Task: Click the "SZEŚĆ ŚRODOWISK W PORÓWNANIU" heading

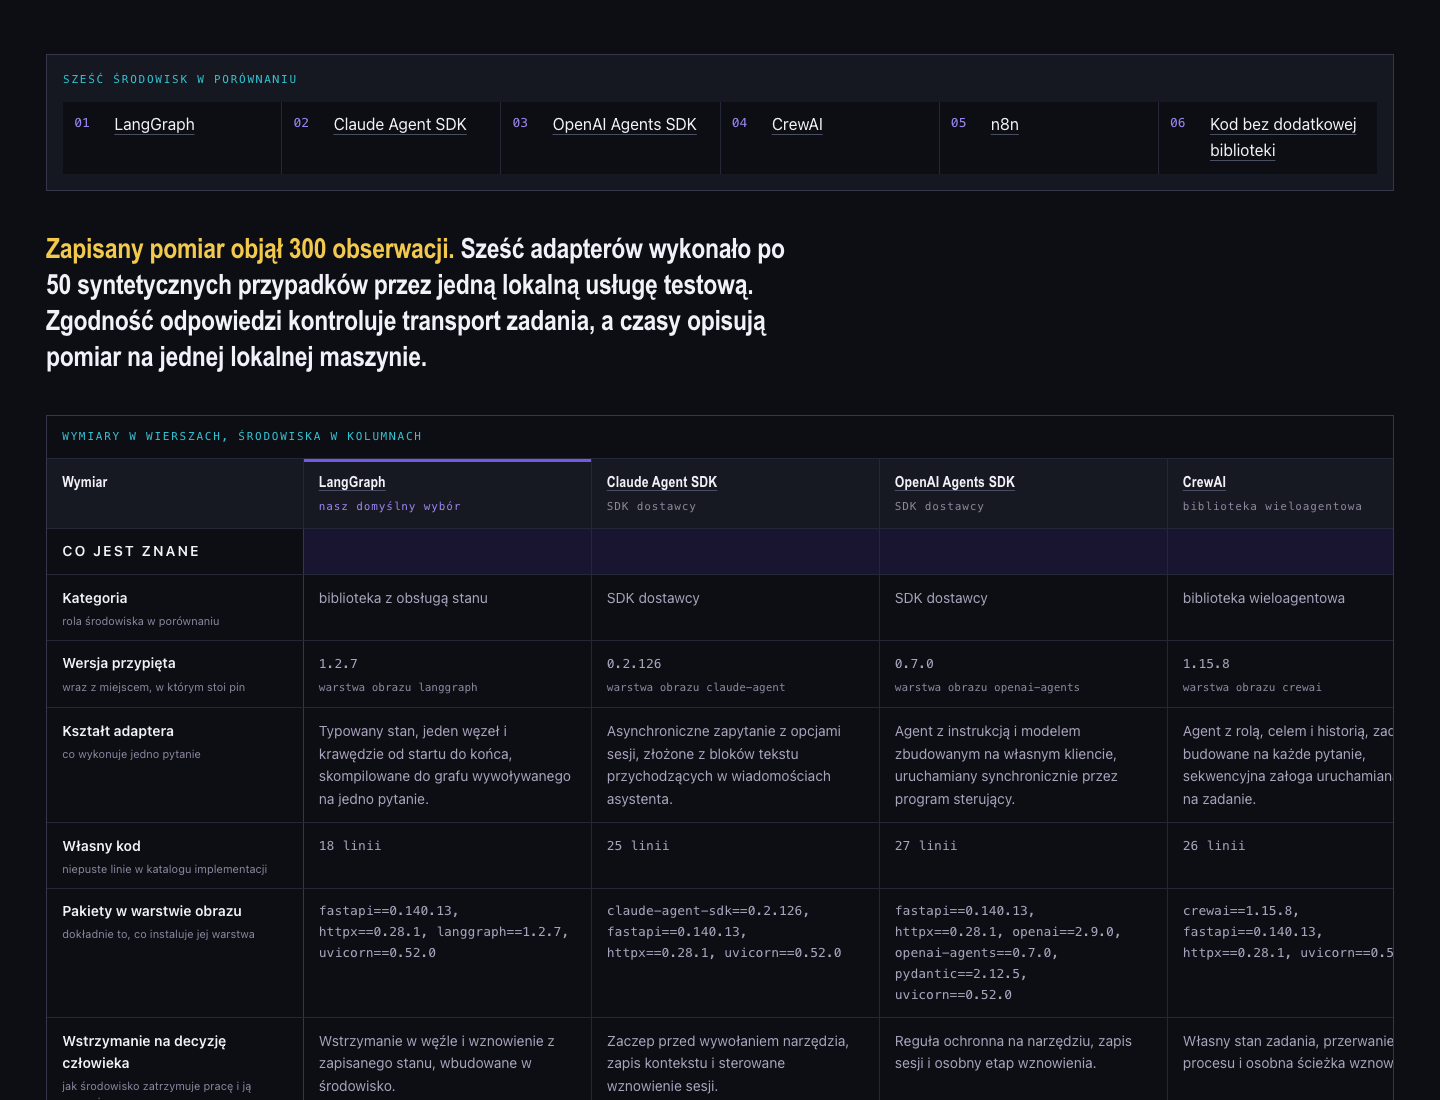Action: (x=180, y=79)
